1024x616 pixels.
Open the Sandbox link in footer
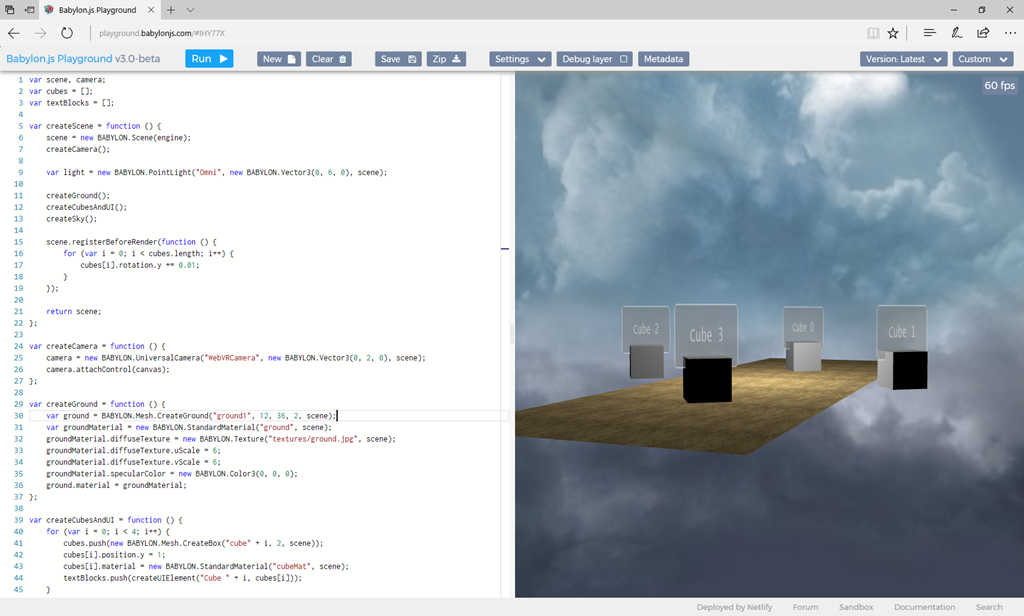(856, 607)
